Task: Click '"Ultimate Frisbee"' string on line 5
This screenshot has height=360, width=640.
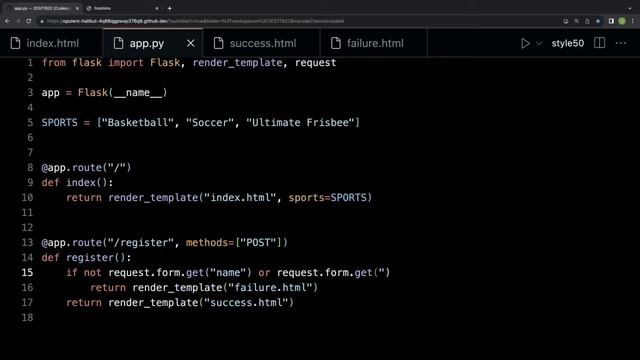Action: click(300, 122)
